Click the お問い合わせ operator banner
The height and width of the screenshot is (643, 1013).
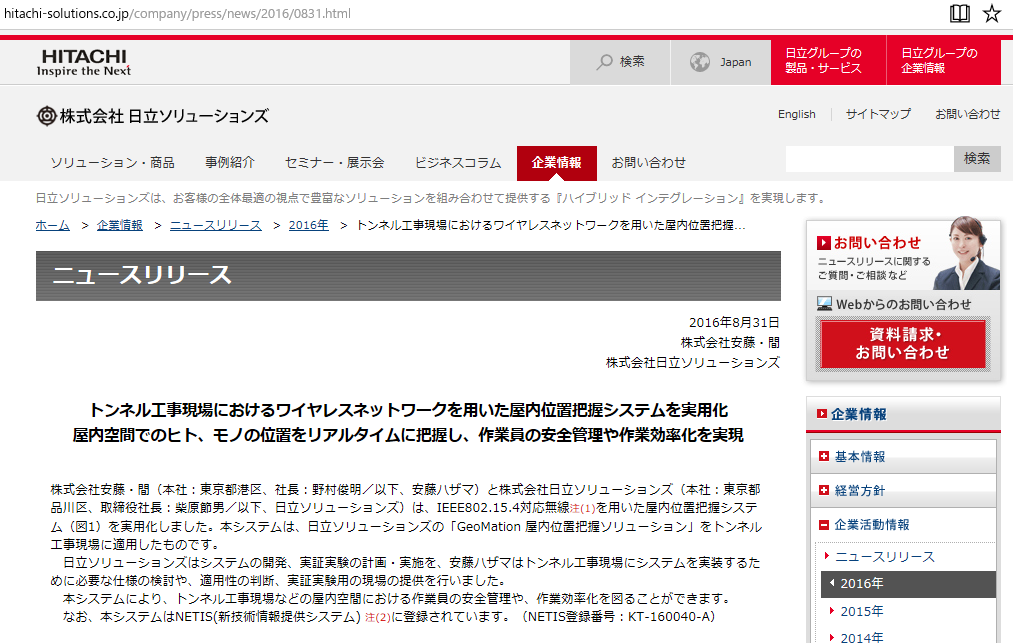903,256
